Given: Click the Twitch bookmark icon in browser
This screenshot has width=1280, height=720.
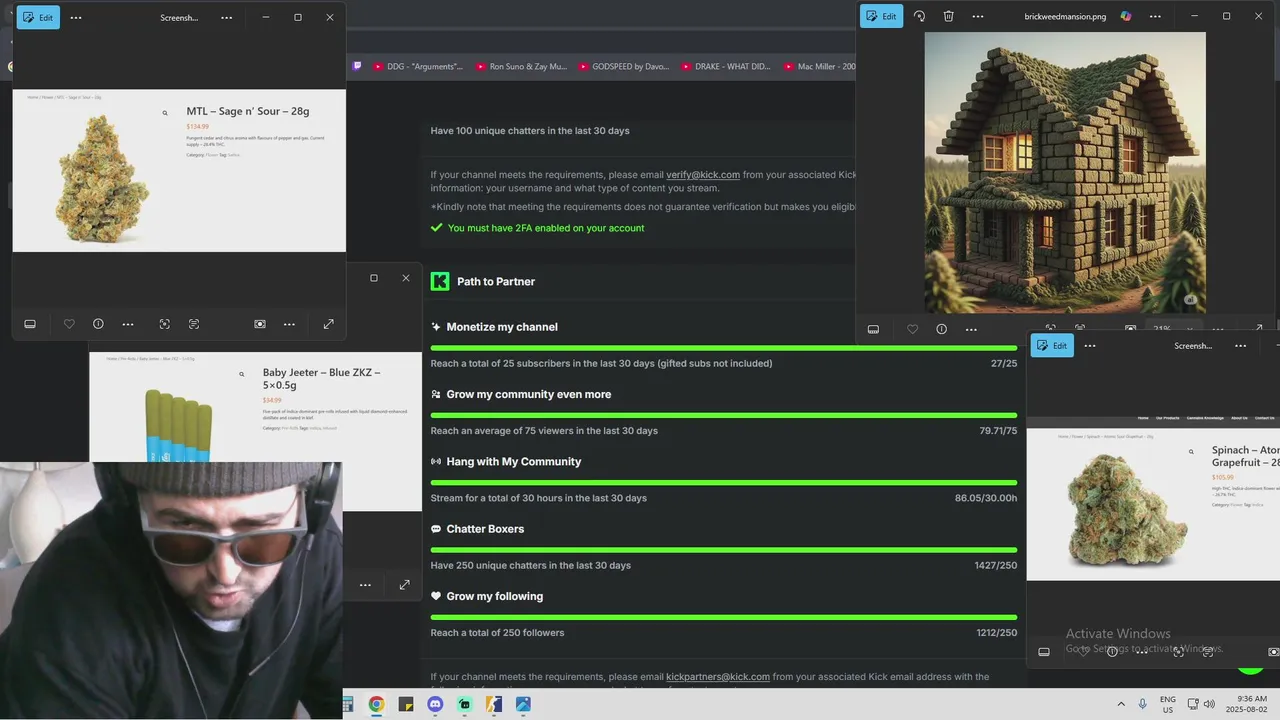Looking at the screenshot, I should [357, 66].
